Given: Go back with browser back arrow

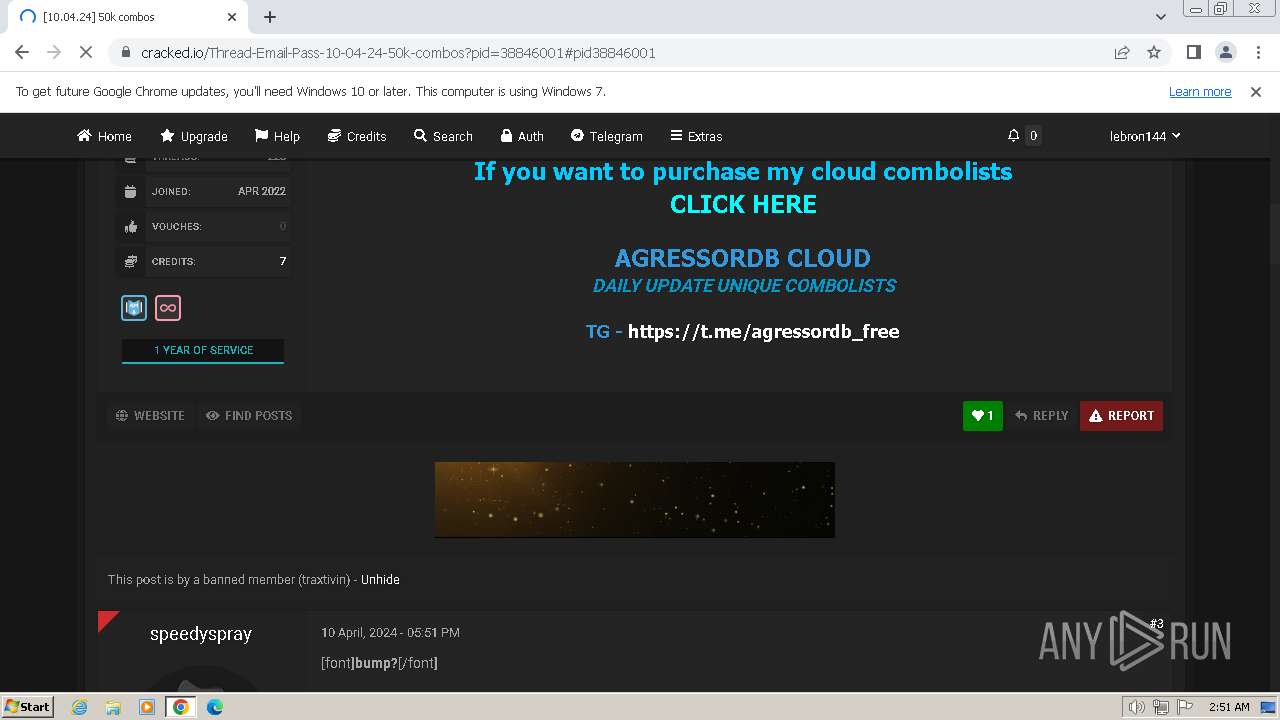Looking at the screenshot, I should [x=22, y=52].
